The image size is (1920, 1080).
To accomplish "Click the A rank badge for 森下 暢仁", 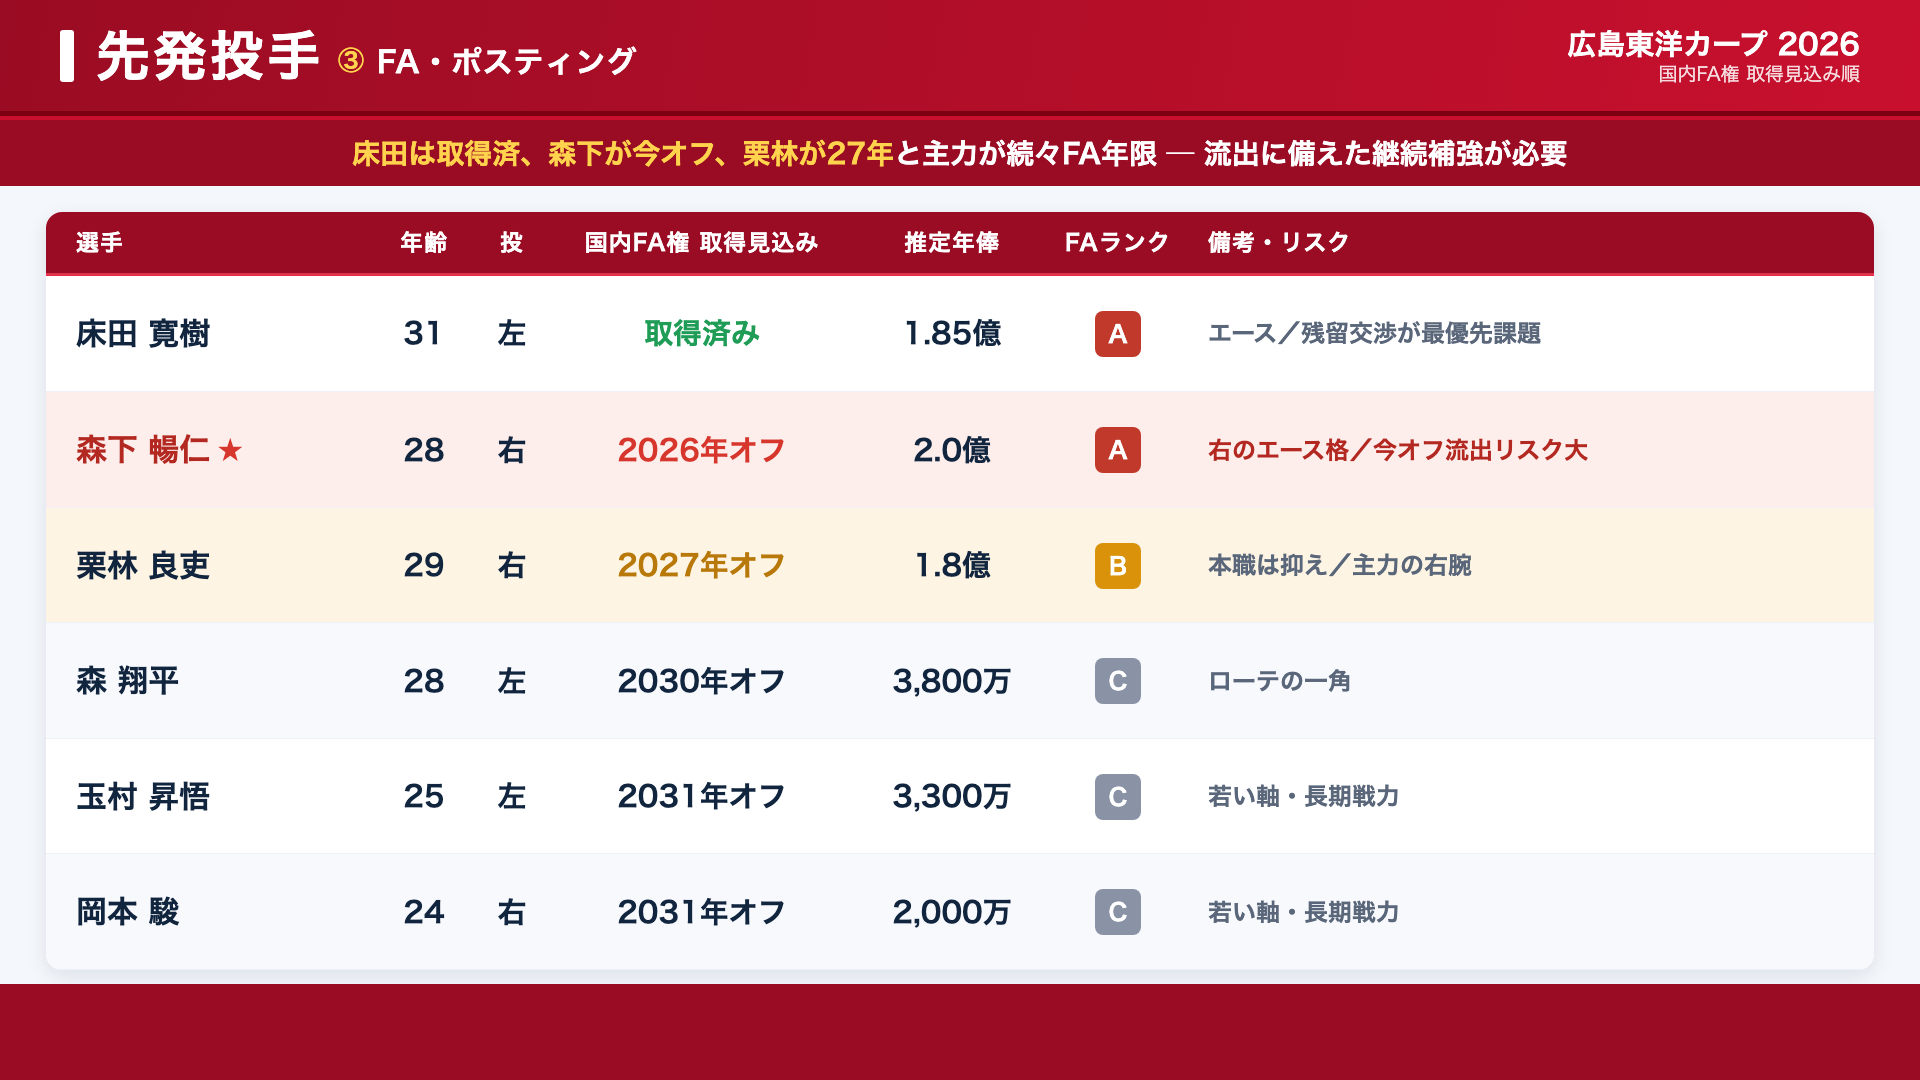I will tap(1117, 450).
